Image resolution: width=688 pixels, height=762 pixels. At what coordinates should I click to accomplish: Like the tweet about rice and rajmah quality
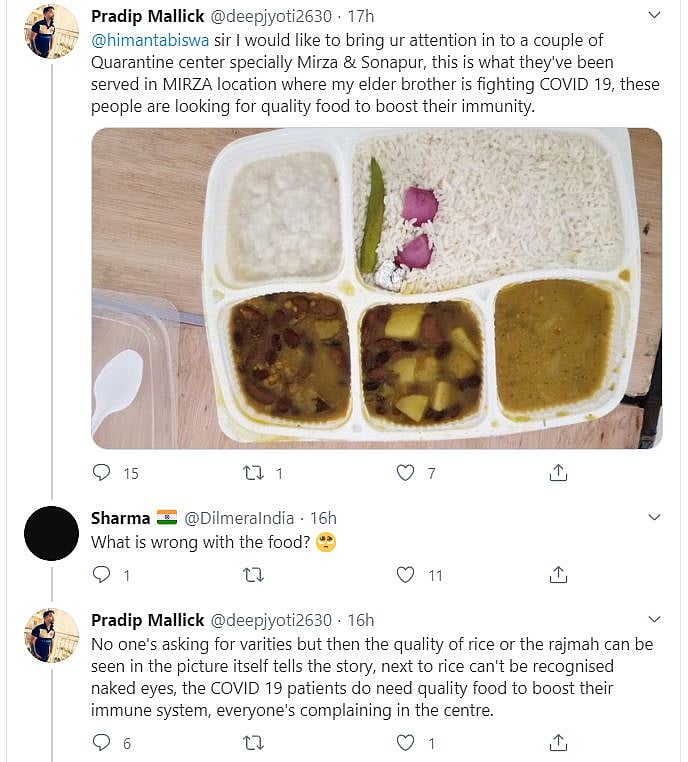(405, 743)
